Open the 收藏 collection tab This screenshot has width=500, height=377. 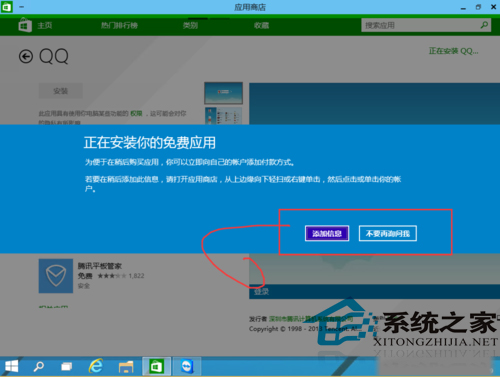(261, 25)
